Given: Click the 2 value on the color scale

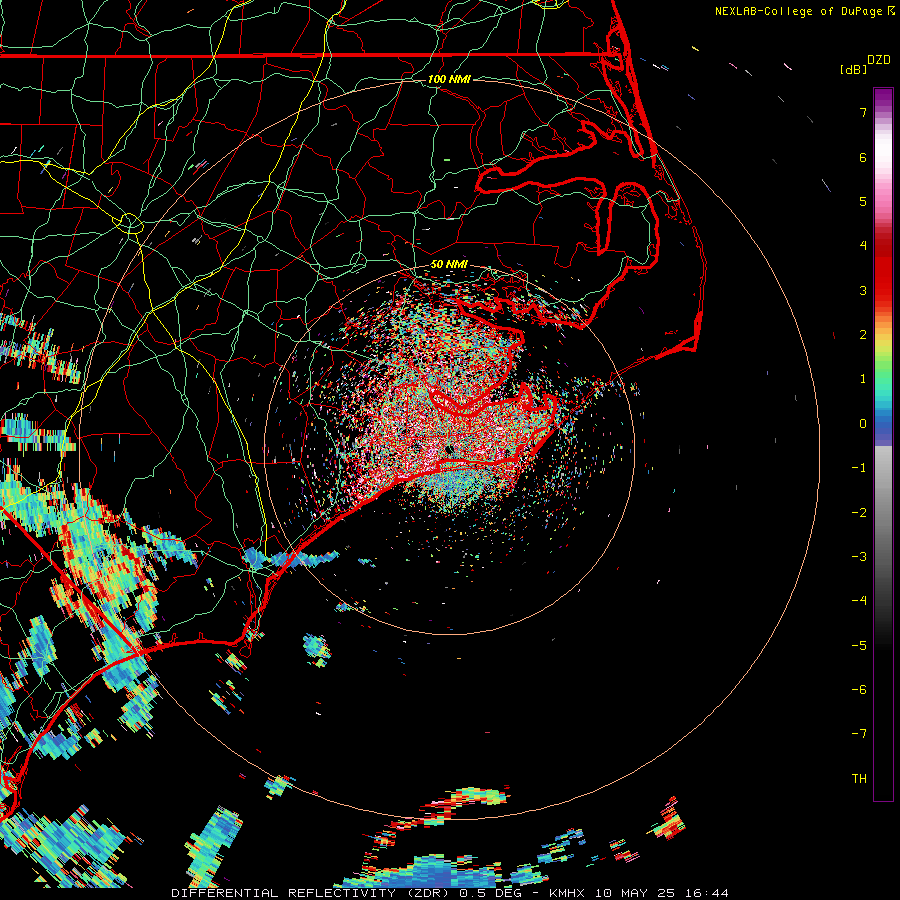Looking at the screenshot, I should [x=863, y=335].
